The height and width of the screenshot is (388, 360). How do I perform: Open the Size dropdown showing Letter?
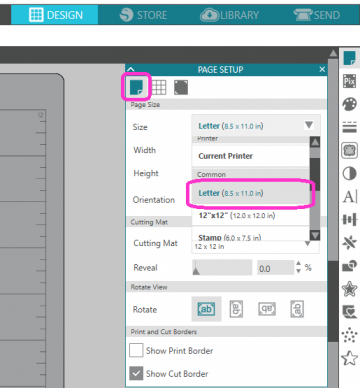point(256,126)
